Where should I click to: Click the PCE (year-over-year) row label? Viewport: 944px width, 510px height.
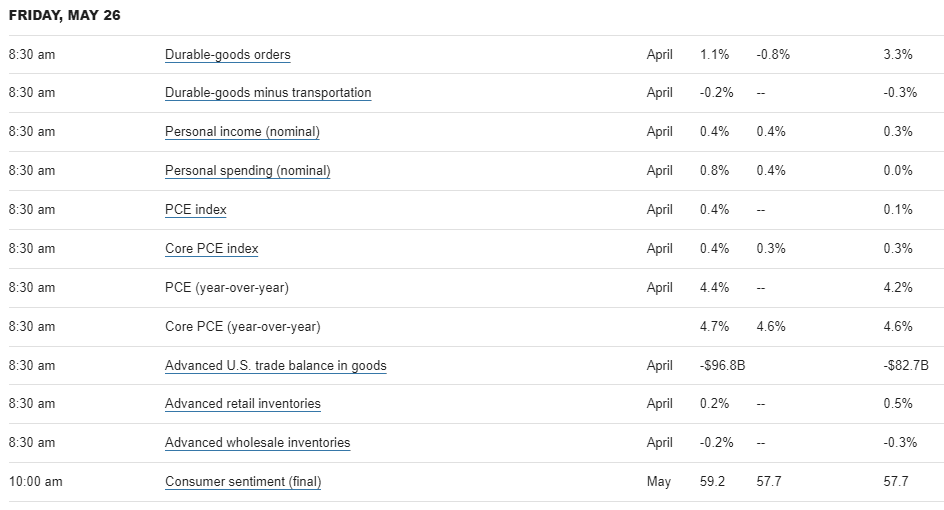[226, 287]
